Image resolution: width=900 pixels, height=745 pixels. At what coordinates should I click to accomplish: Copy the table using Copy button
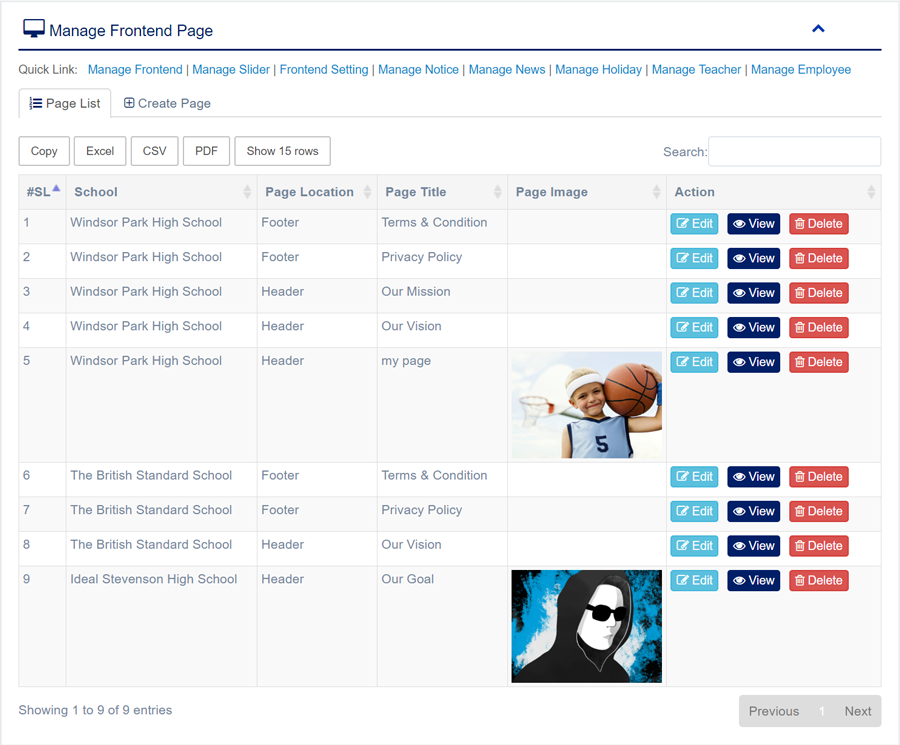tap(44, 151)
